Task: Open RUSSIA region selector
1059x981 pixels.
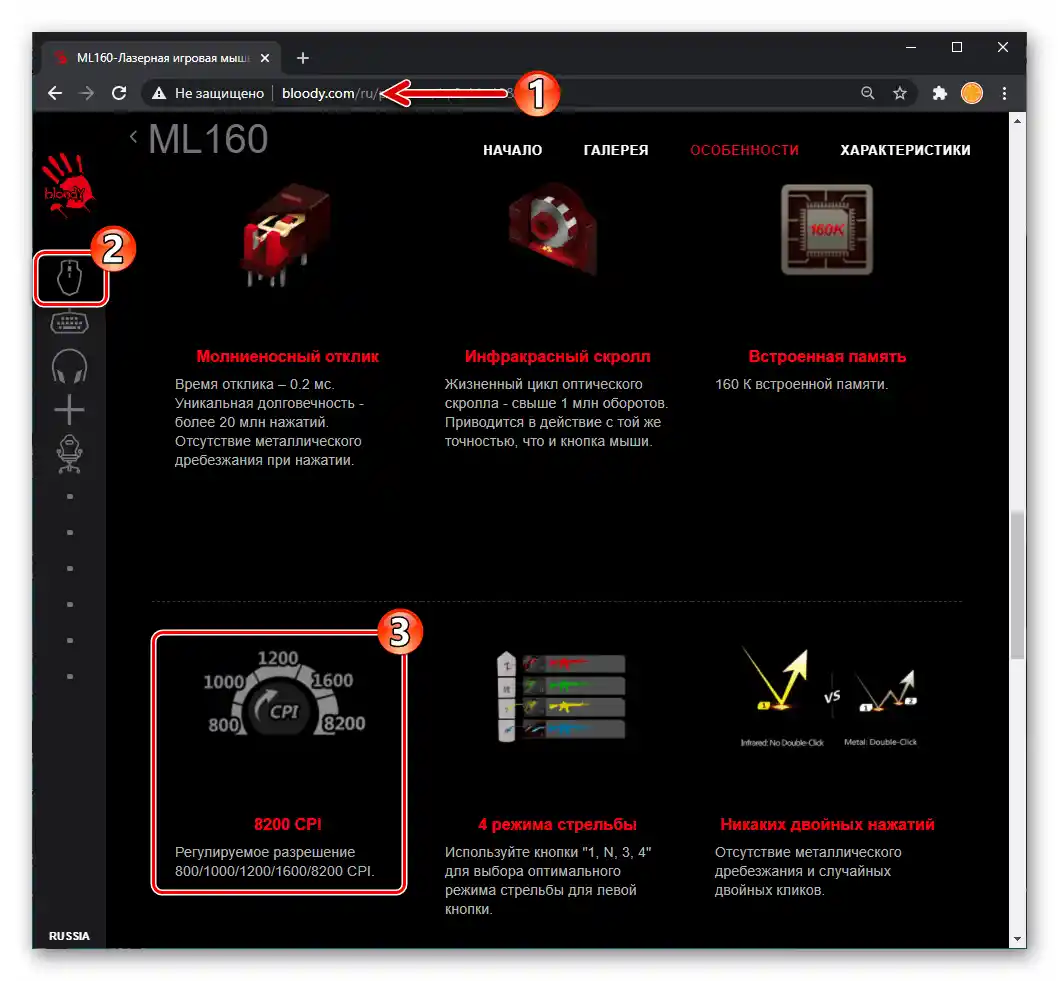Action: (69, 936)
